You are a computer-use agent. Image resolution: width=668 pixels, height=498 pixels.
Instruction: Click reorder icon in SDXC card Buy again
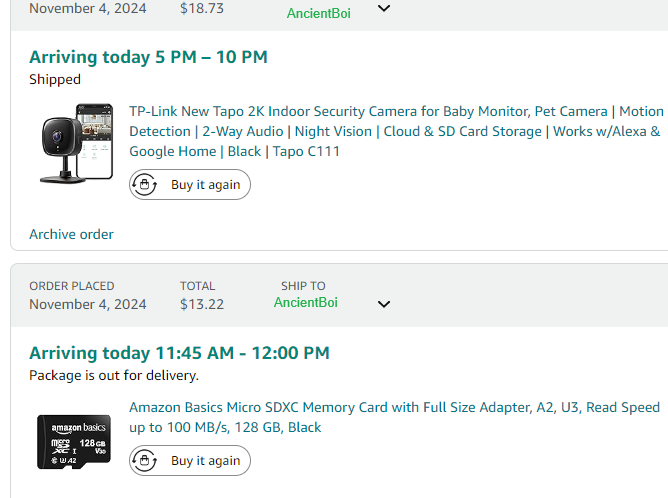click(x=144, y=461)
